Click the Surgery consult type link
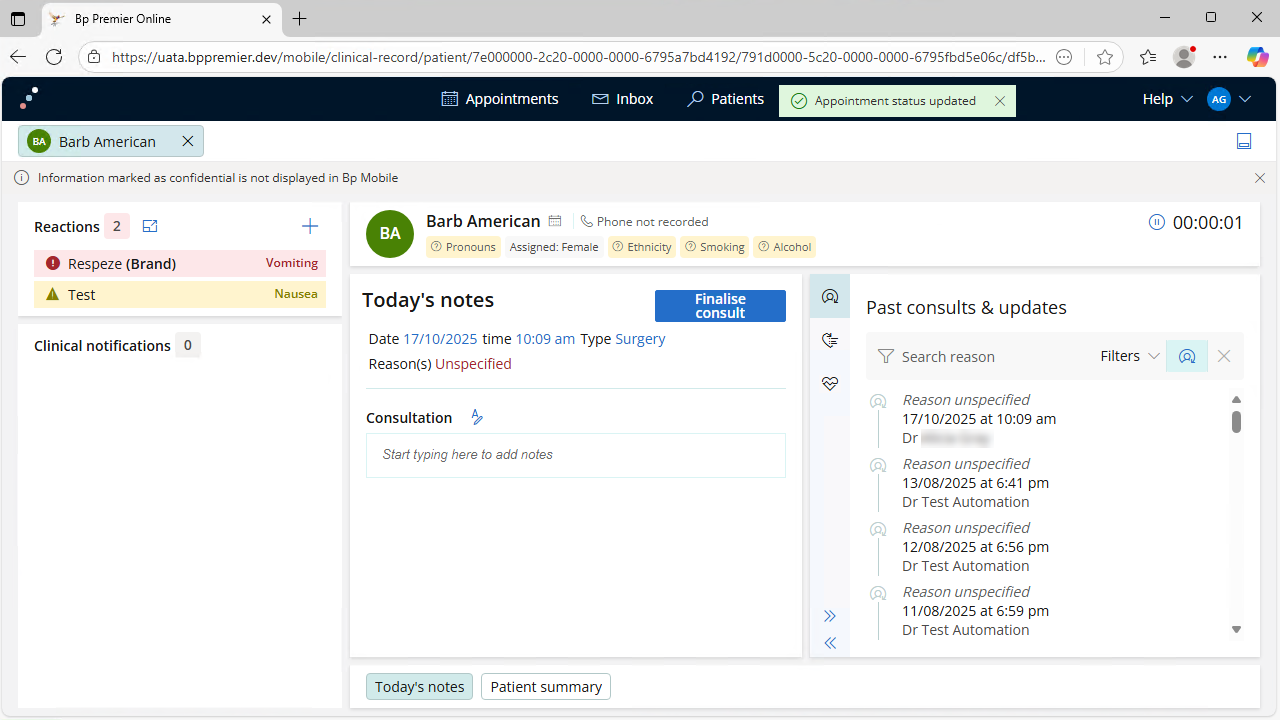1280x720 pixels. 640,339
